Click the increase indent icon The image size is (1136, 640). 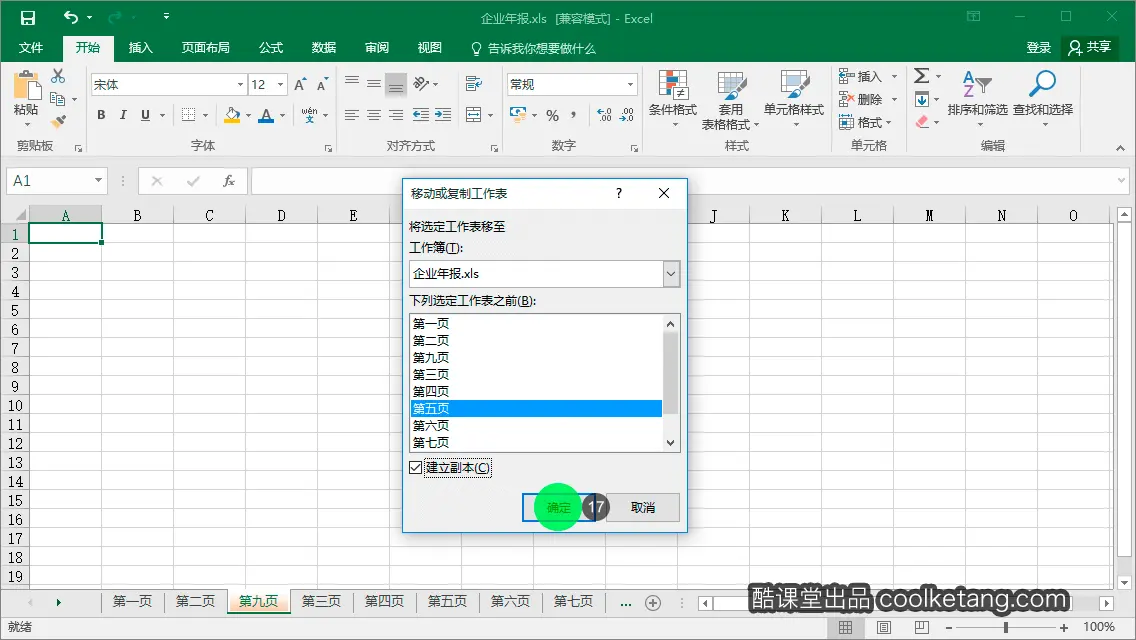click(x=443, y=115)
